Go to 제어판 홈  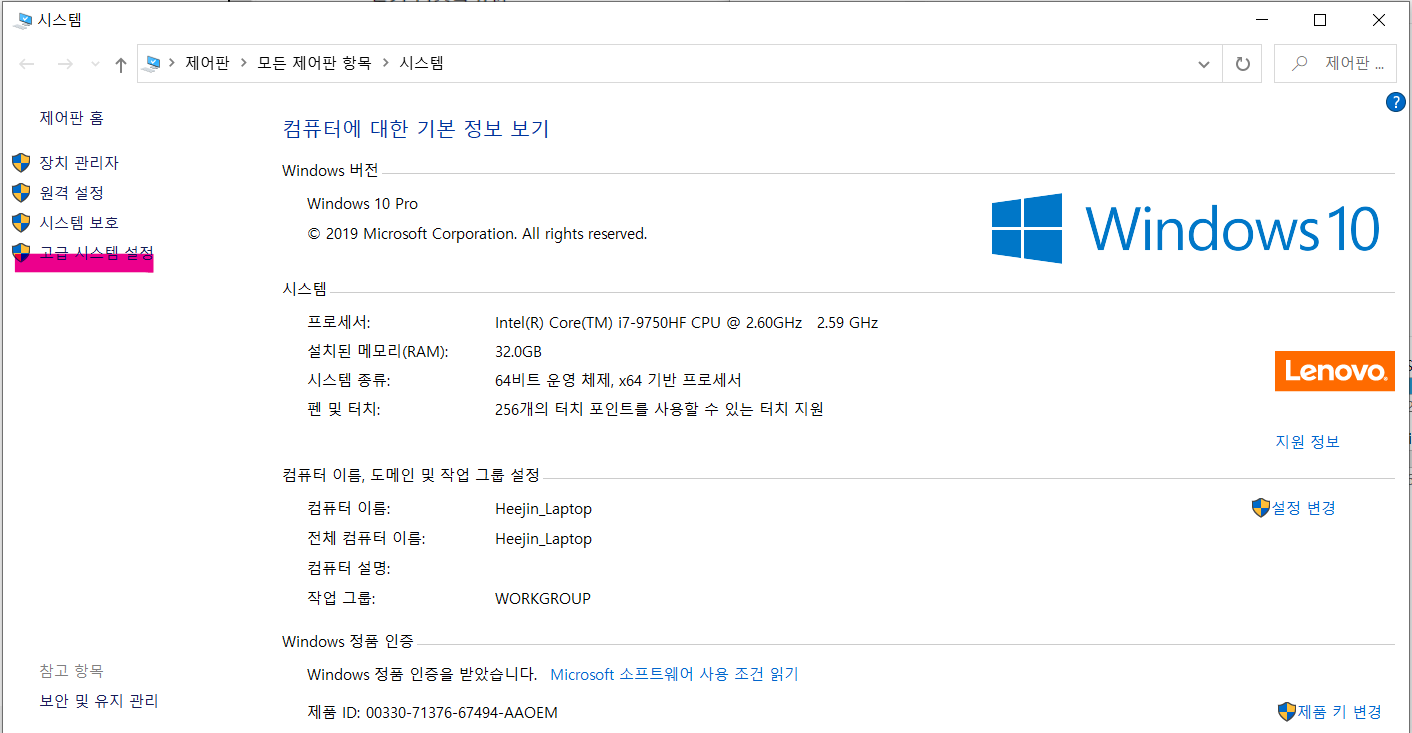pyautogui.click(x=72, y=118)
